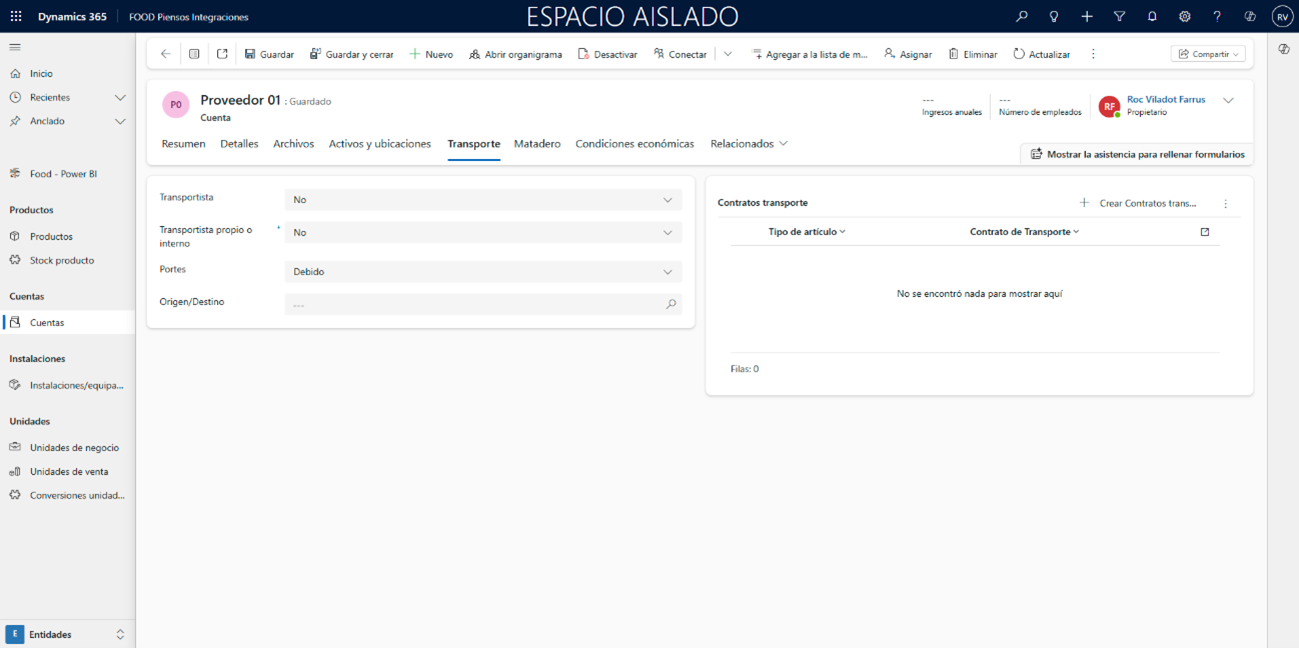Click the Dynamics 365 app launcher waffle icon
Image resolution: width=1299 pixels, height=648 pixels.
tap(16, 17)
